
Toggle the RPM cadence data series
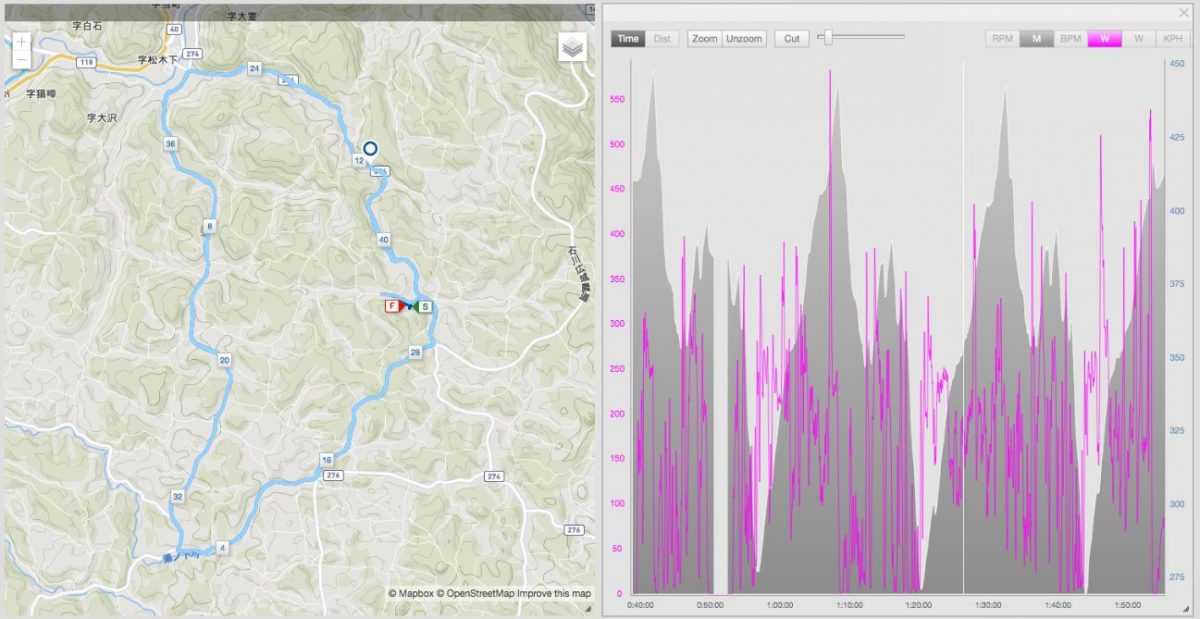point(1002,39)
